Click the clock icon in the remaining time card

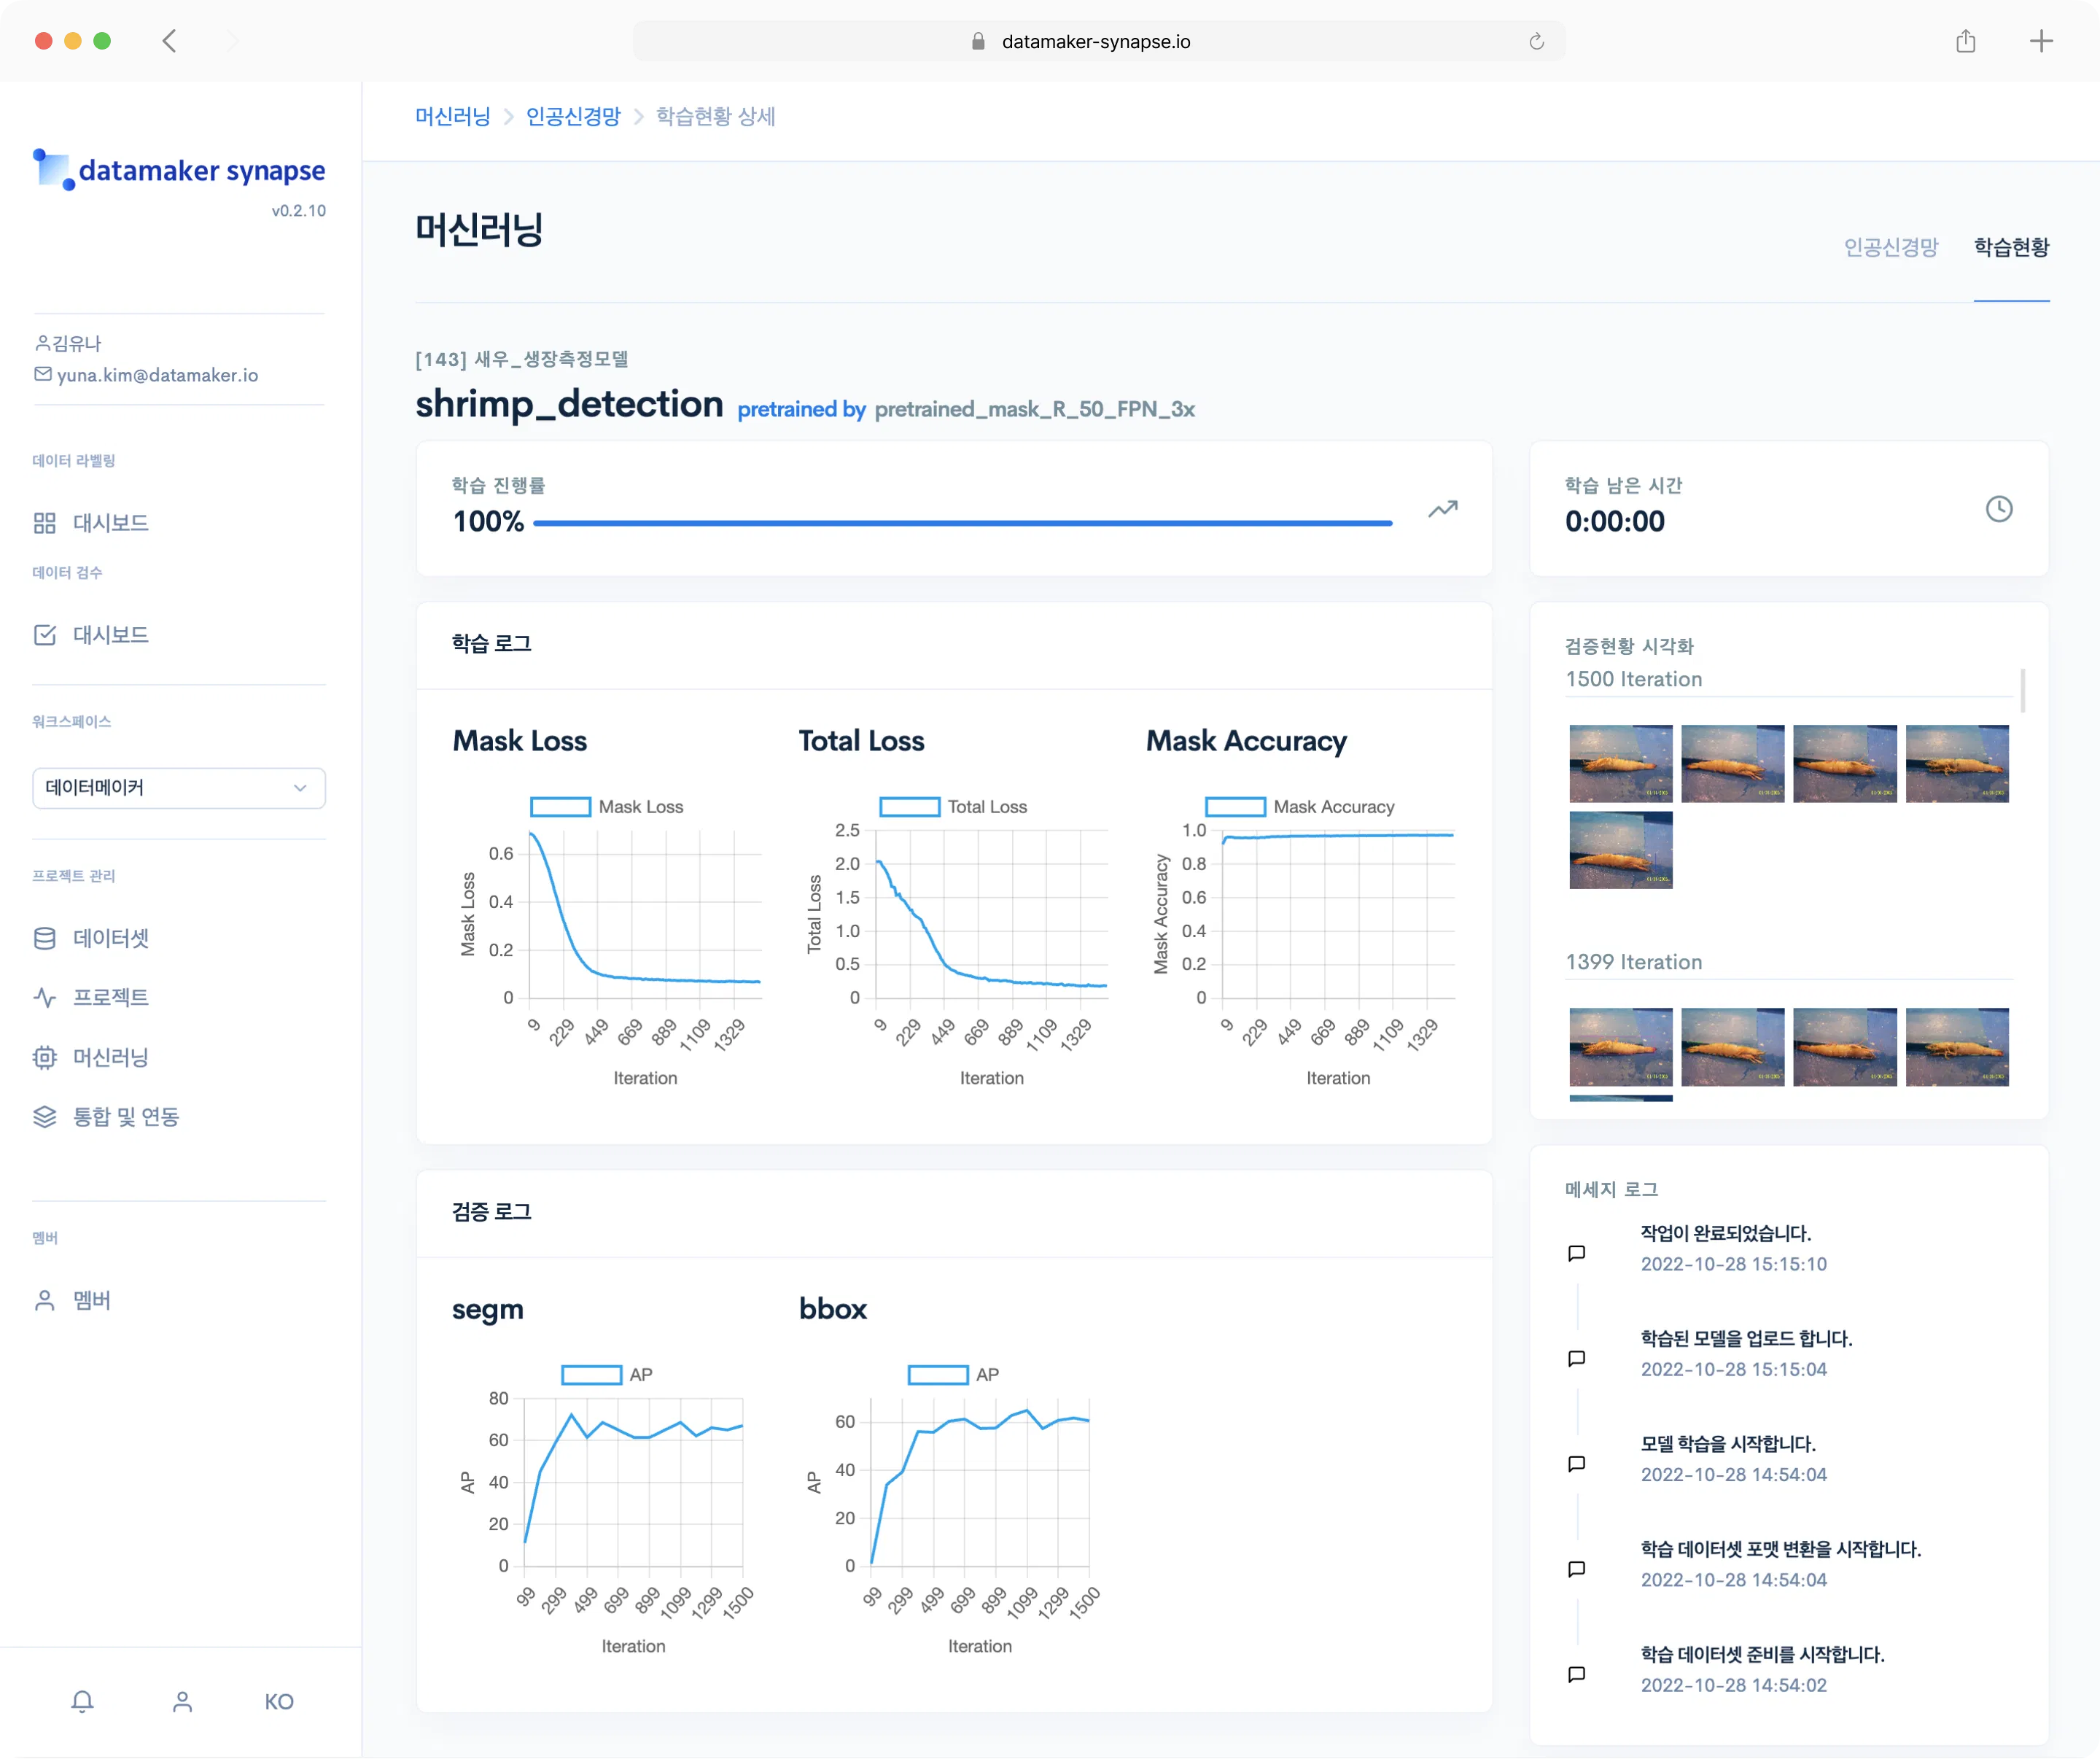point(1998,509)
